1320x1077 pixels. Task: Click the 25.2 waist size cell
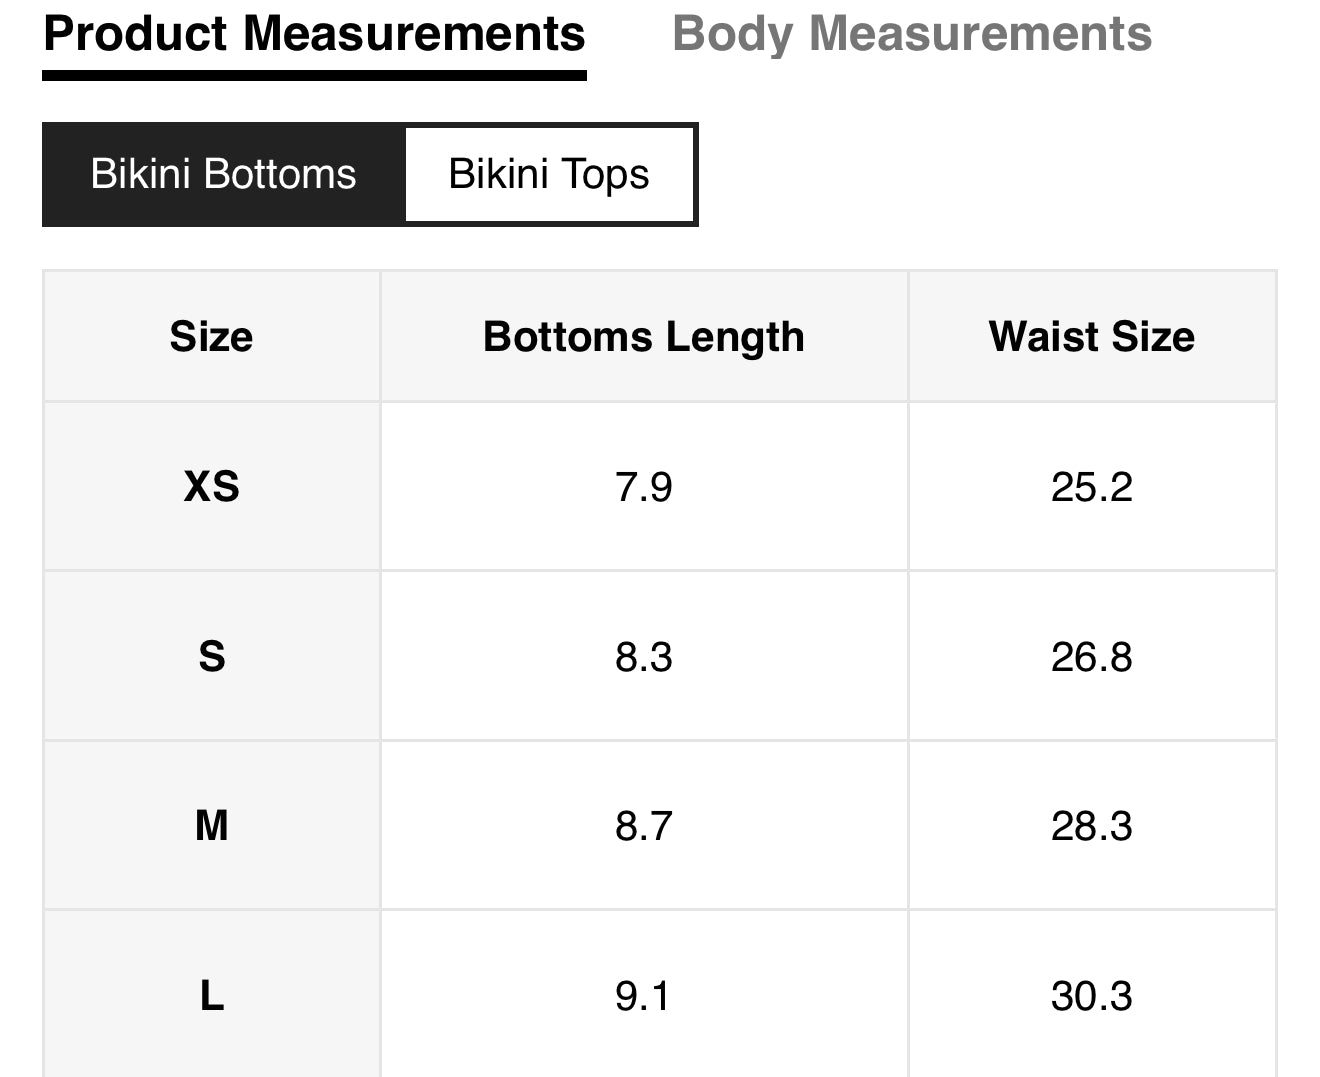coord(1092,487)
